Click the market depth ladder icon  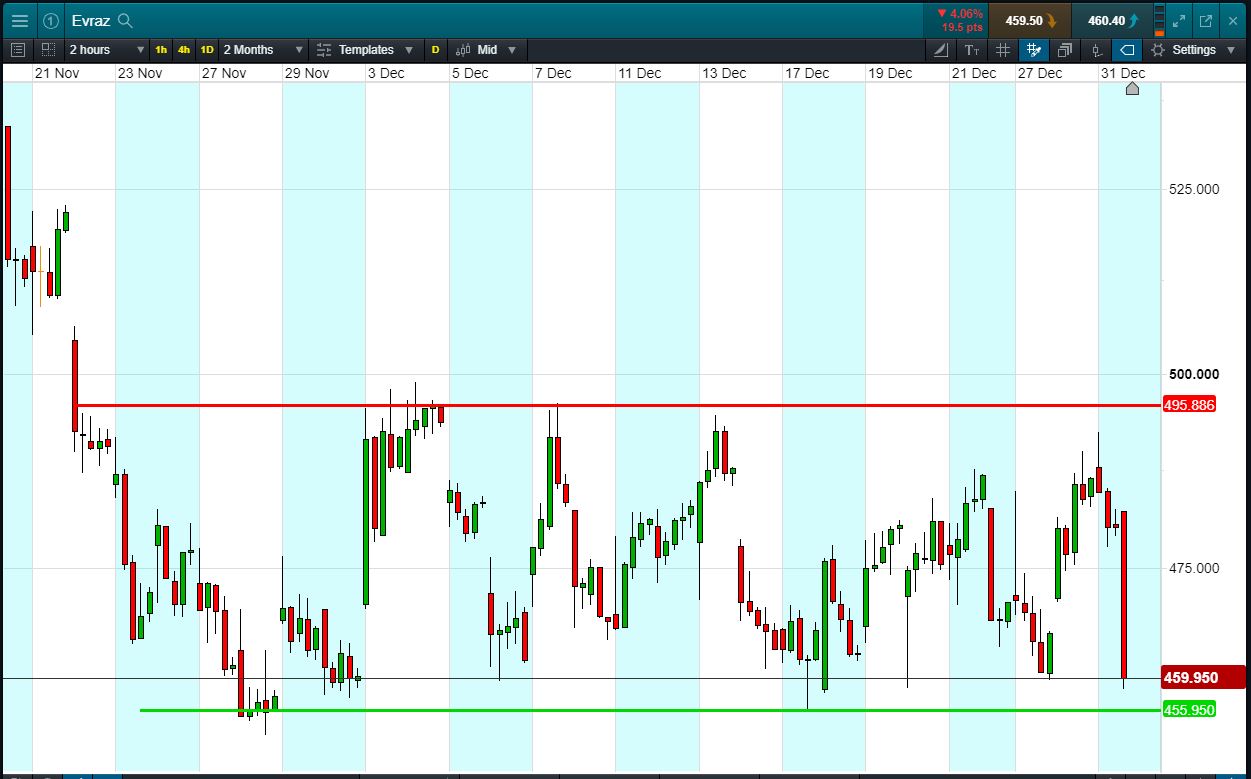click(1160, 20)
